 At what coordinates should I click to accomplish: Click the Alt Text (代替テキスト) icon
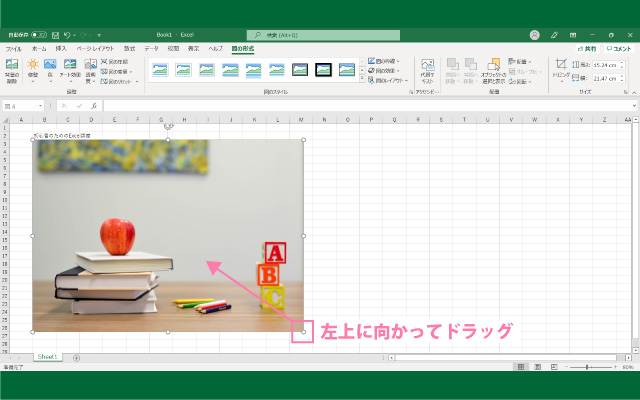coord(427,71)
